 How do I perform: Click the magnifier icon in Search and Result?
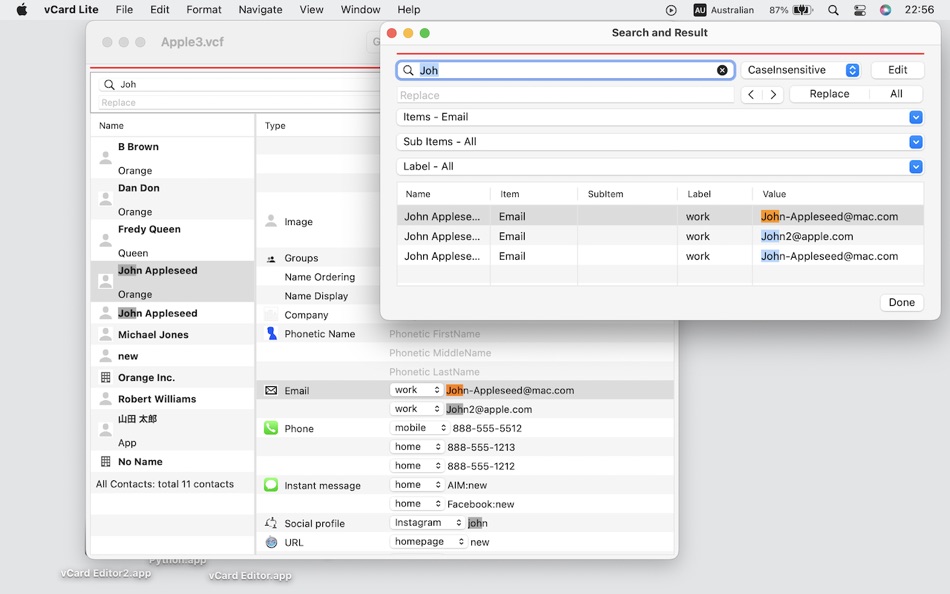coord(408,70)
